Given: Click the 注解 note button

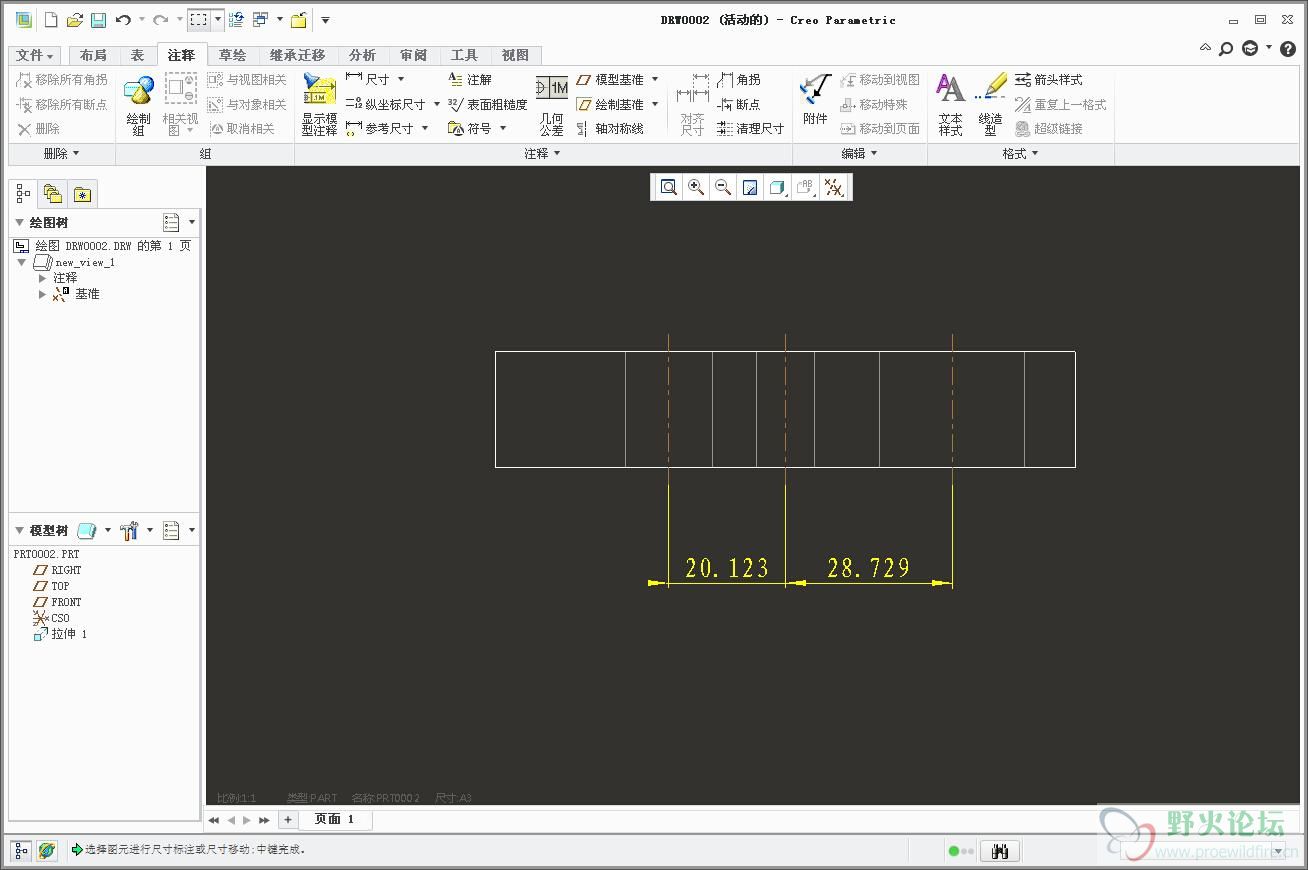Looking at the screenshot, I should (x=470, y=79).
